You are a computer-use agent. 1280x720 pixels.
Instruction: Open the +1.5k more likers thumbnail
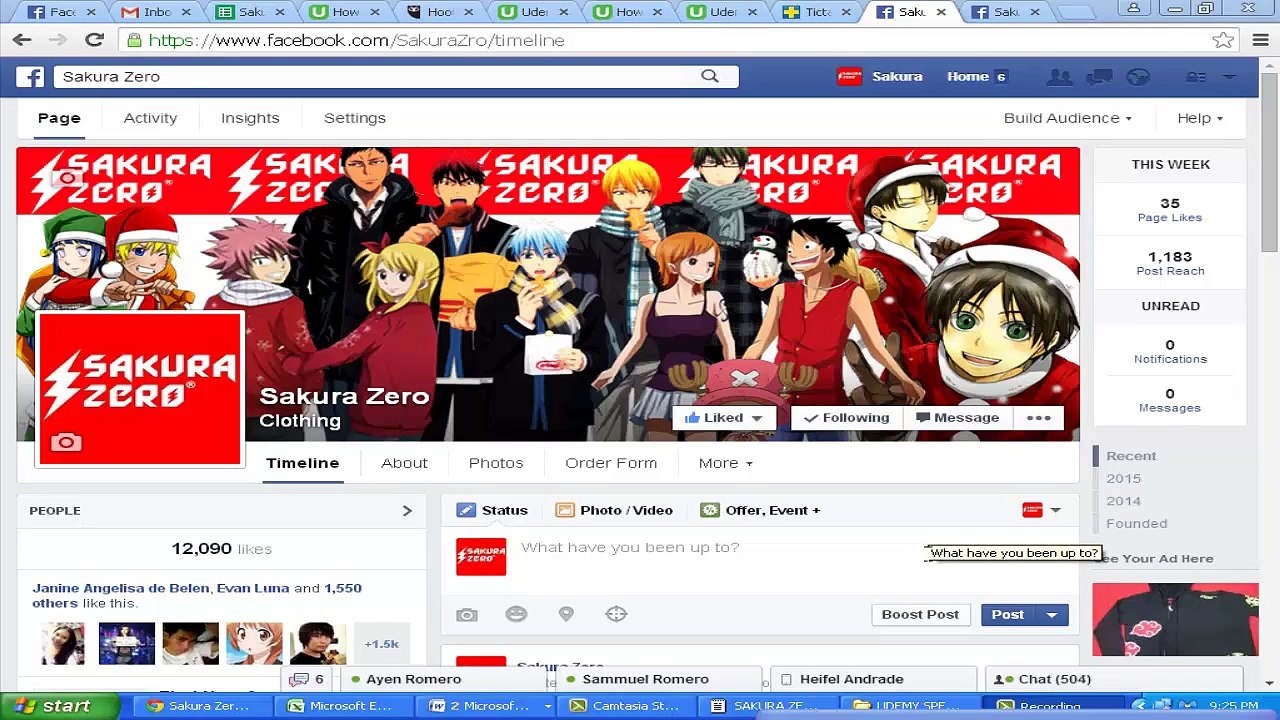(381, 644)
